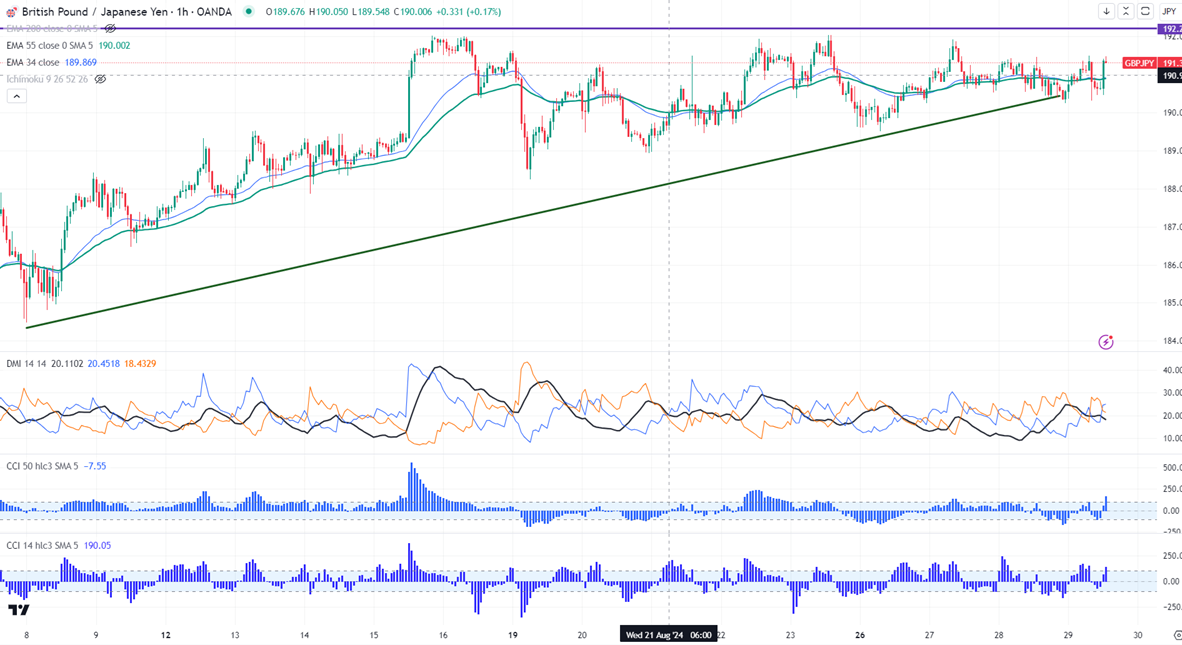Select the EMA 34 close legend

[32, 63]
